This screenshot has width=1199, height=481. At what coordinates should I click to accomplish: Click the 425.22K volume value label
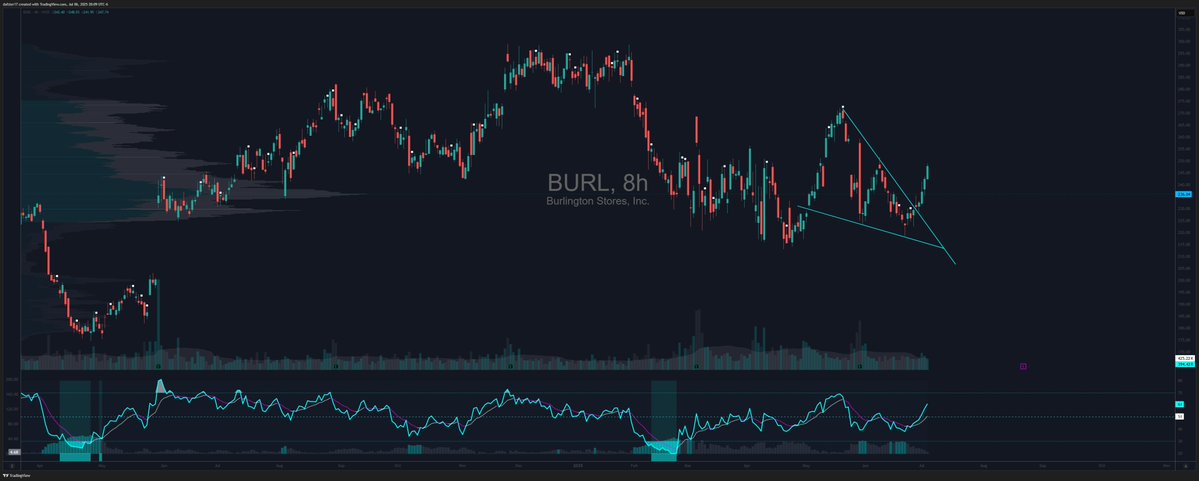(1183, 359)
